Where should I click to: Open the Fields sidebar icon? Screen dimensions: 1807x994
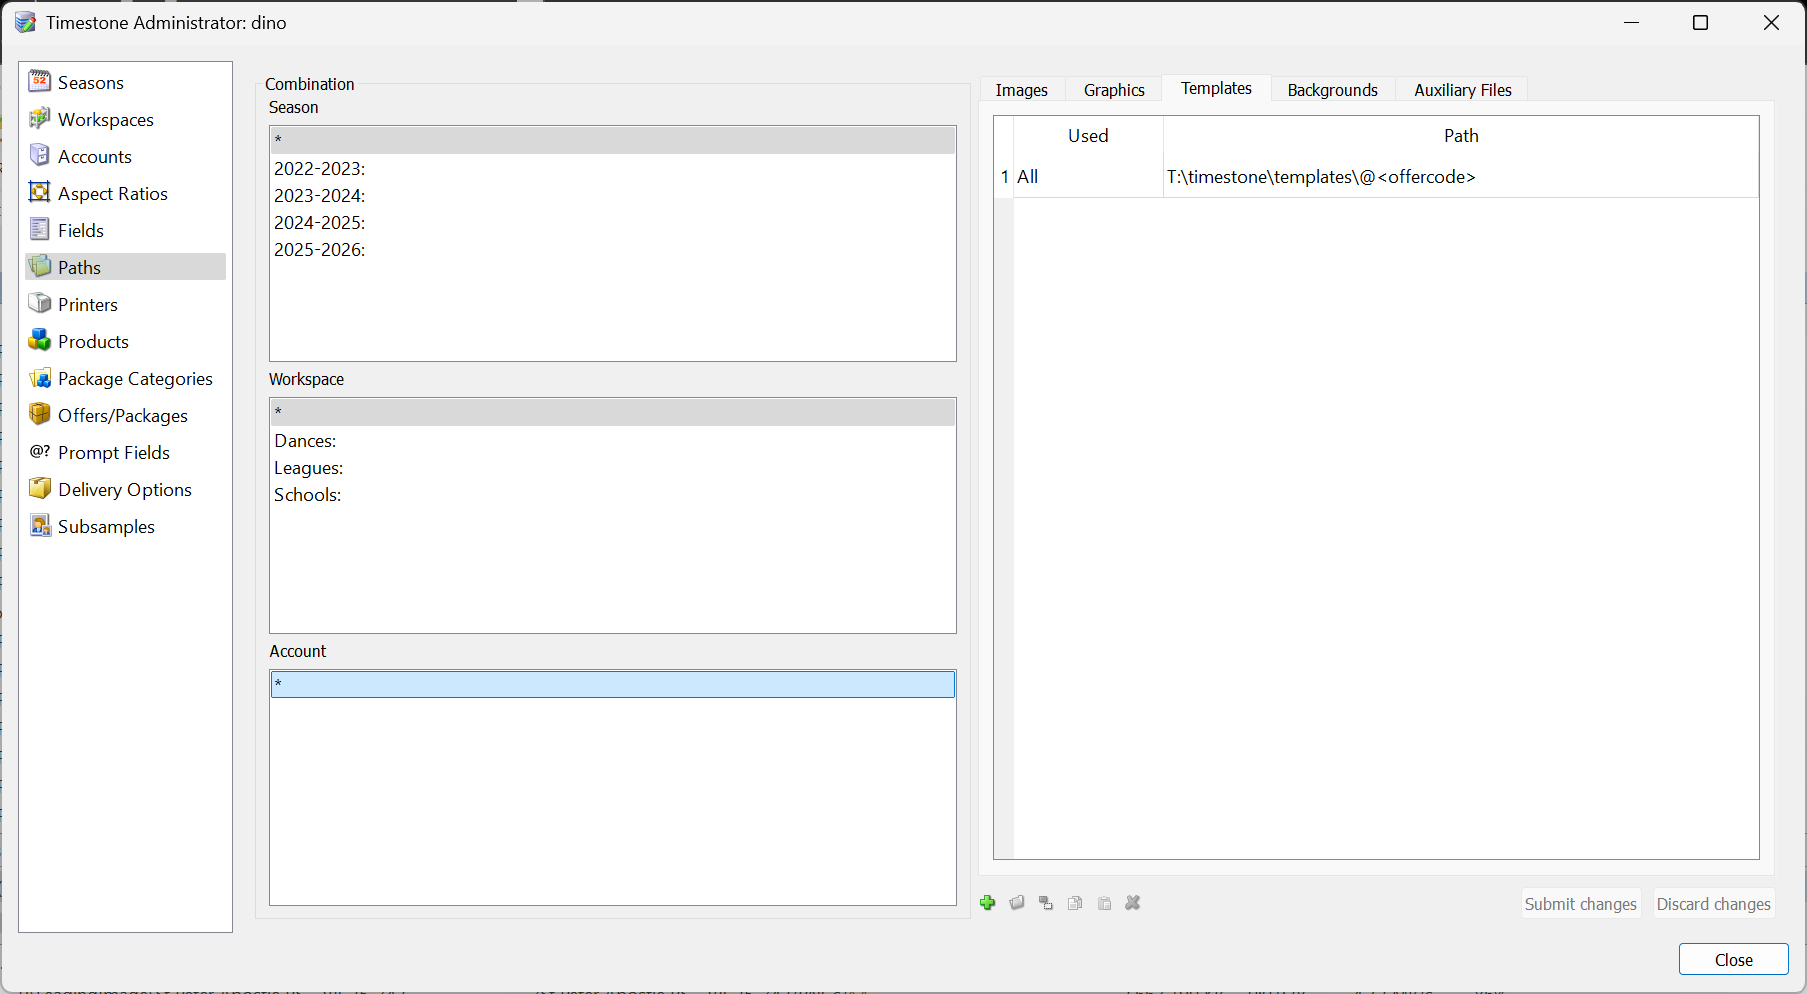coord(40,230)
